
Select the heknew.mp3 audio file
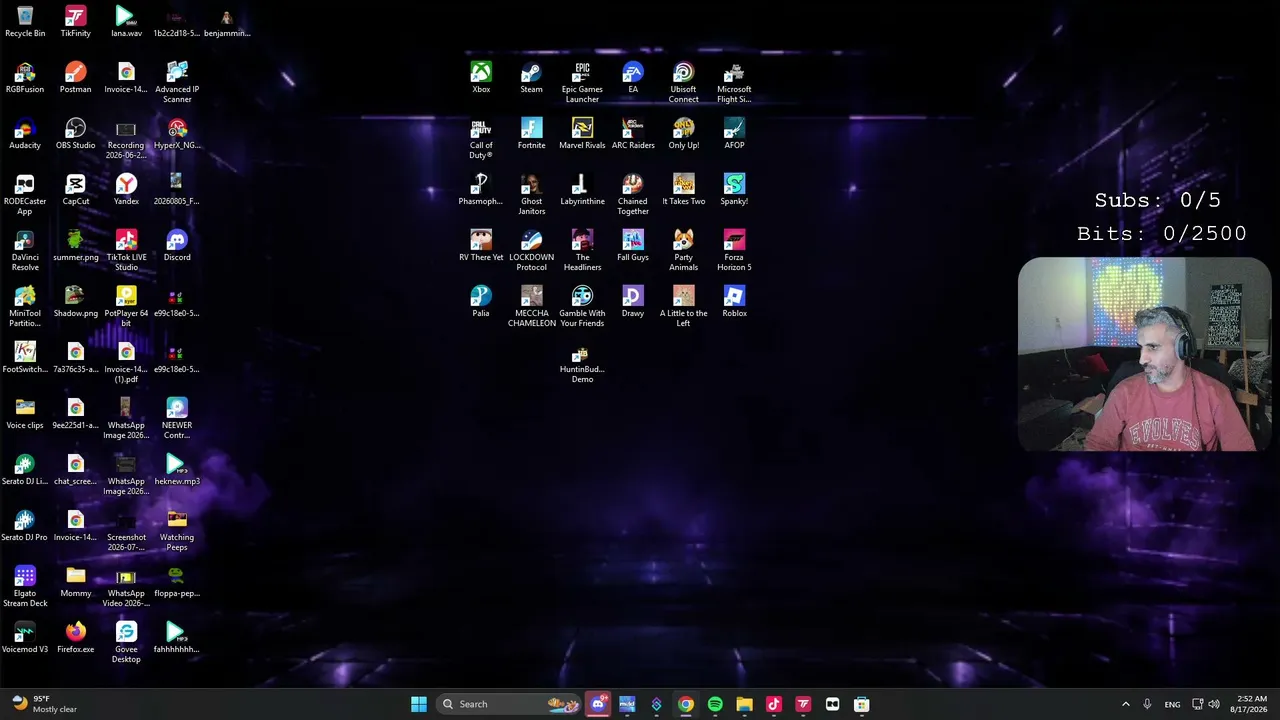tap(177, 469)
